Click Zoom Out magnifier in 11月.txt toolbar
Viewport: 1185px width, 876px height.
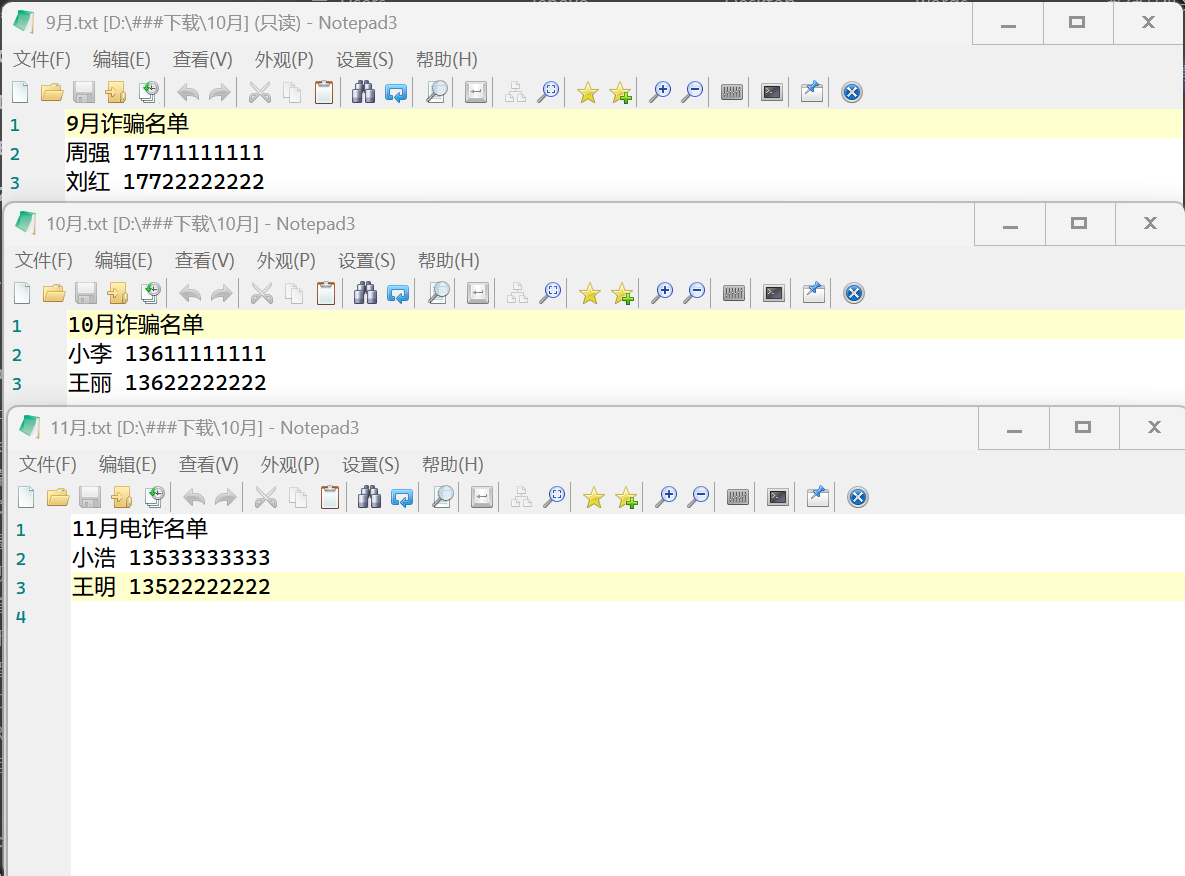(x=698, y=497)
